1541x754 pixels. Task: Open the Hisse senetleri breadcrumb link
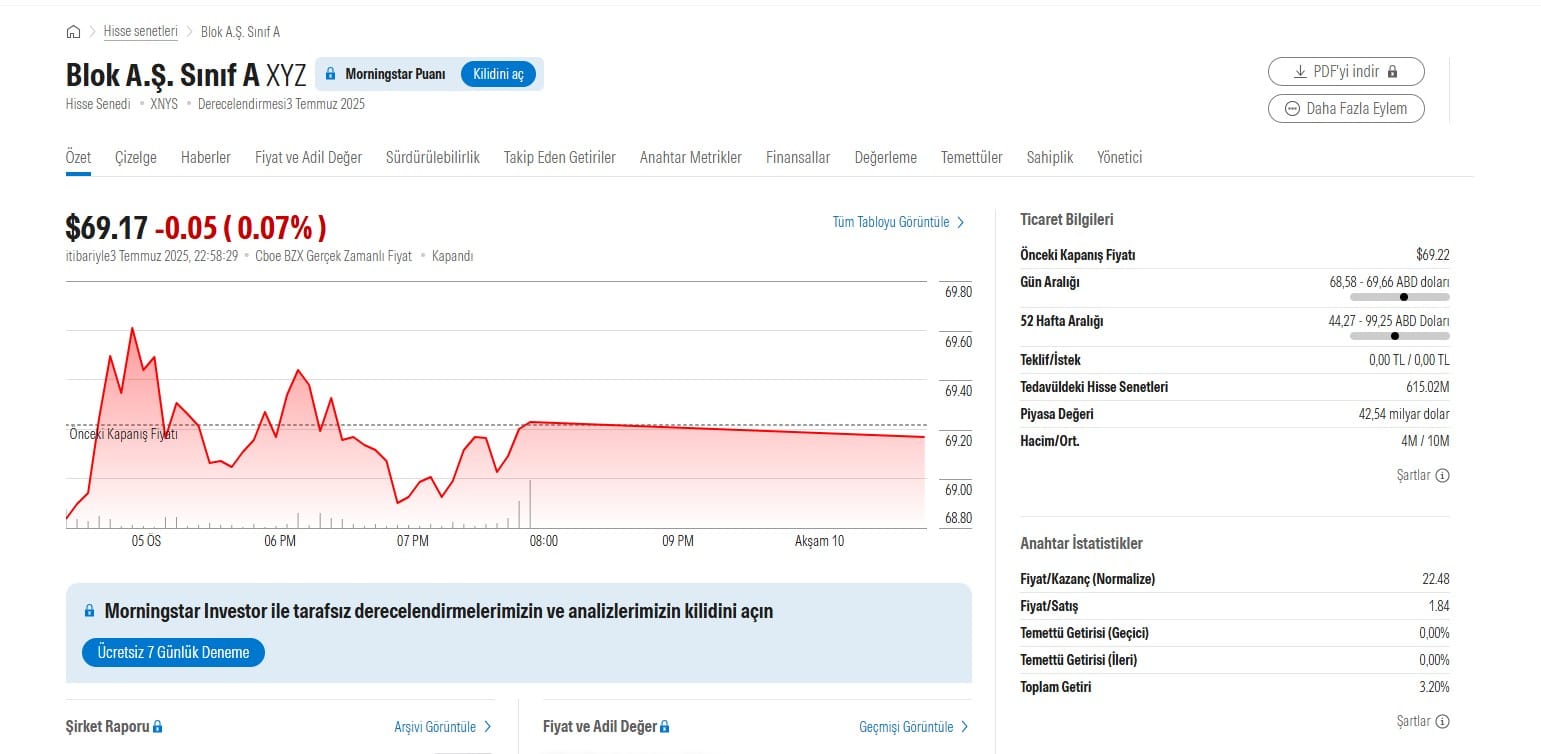click(x=141, y=32)
